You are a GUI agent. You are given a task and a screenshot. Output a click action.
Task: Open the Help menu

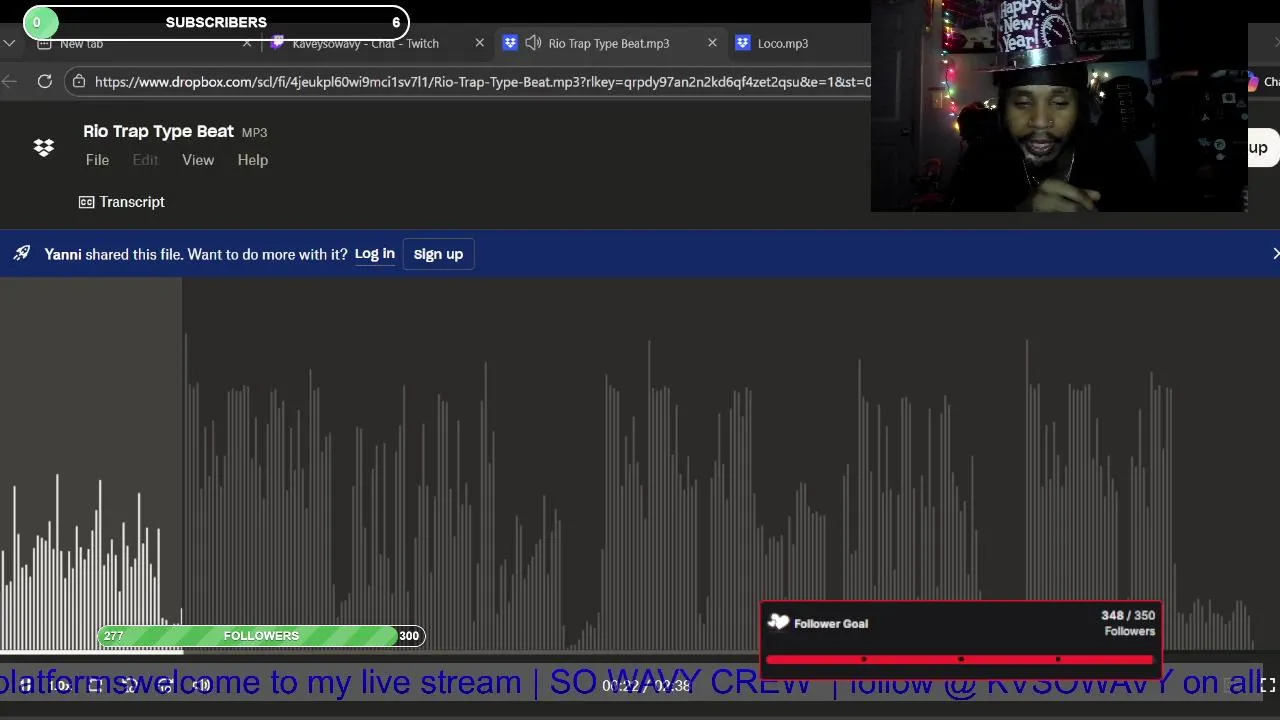(253, 160)
